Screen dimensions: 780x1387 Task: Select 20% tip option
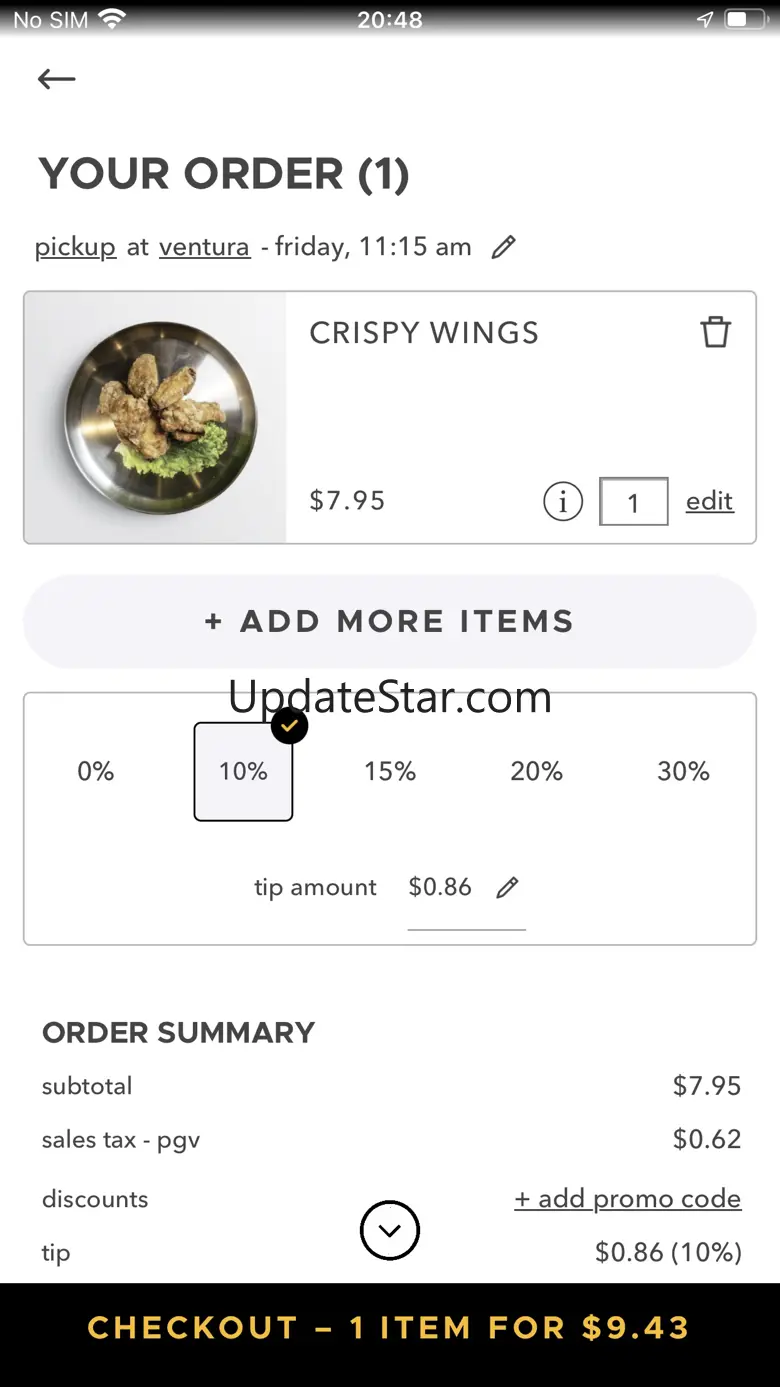point(537,771)
